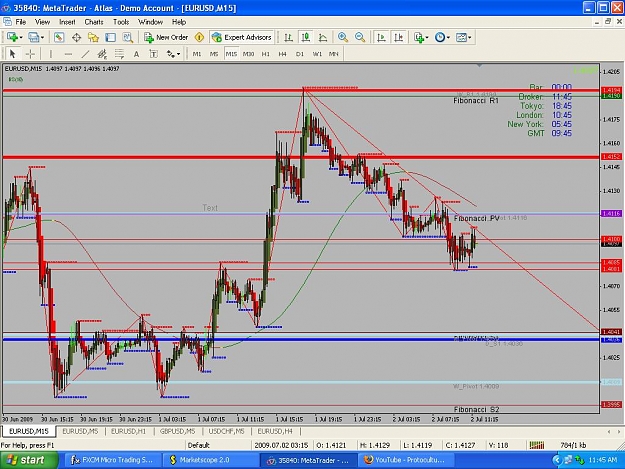Click the Periods clock icon
This screenshot has width=625, height=469.
[440, 37]
